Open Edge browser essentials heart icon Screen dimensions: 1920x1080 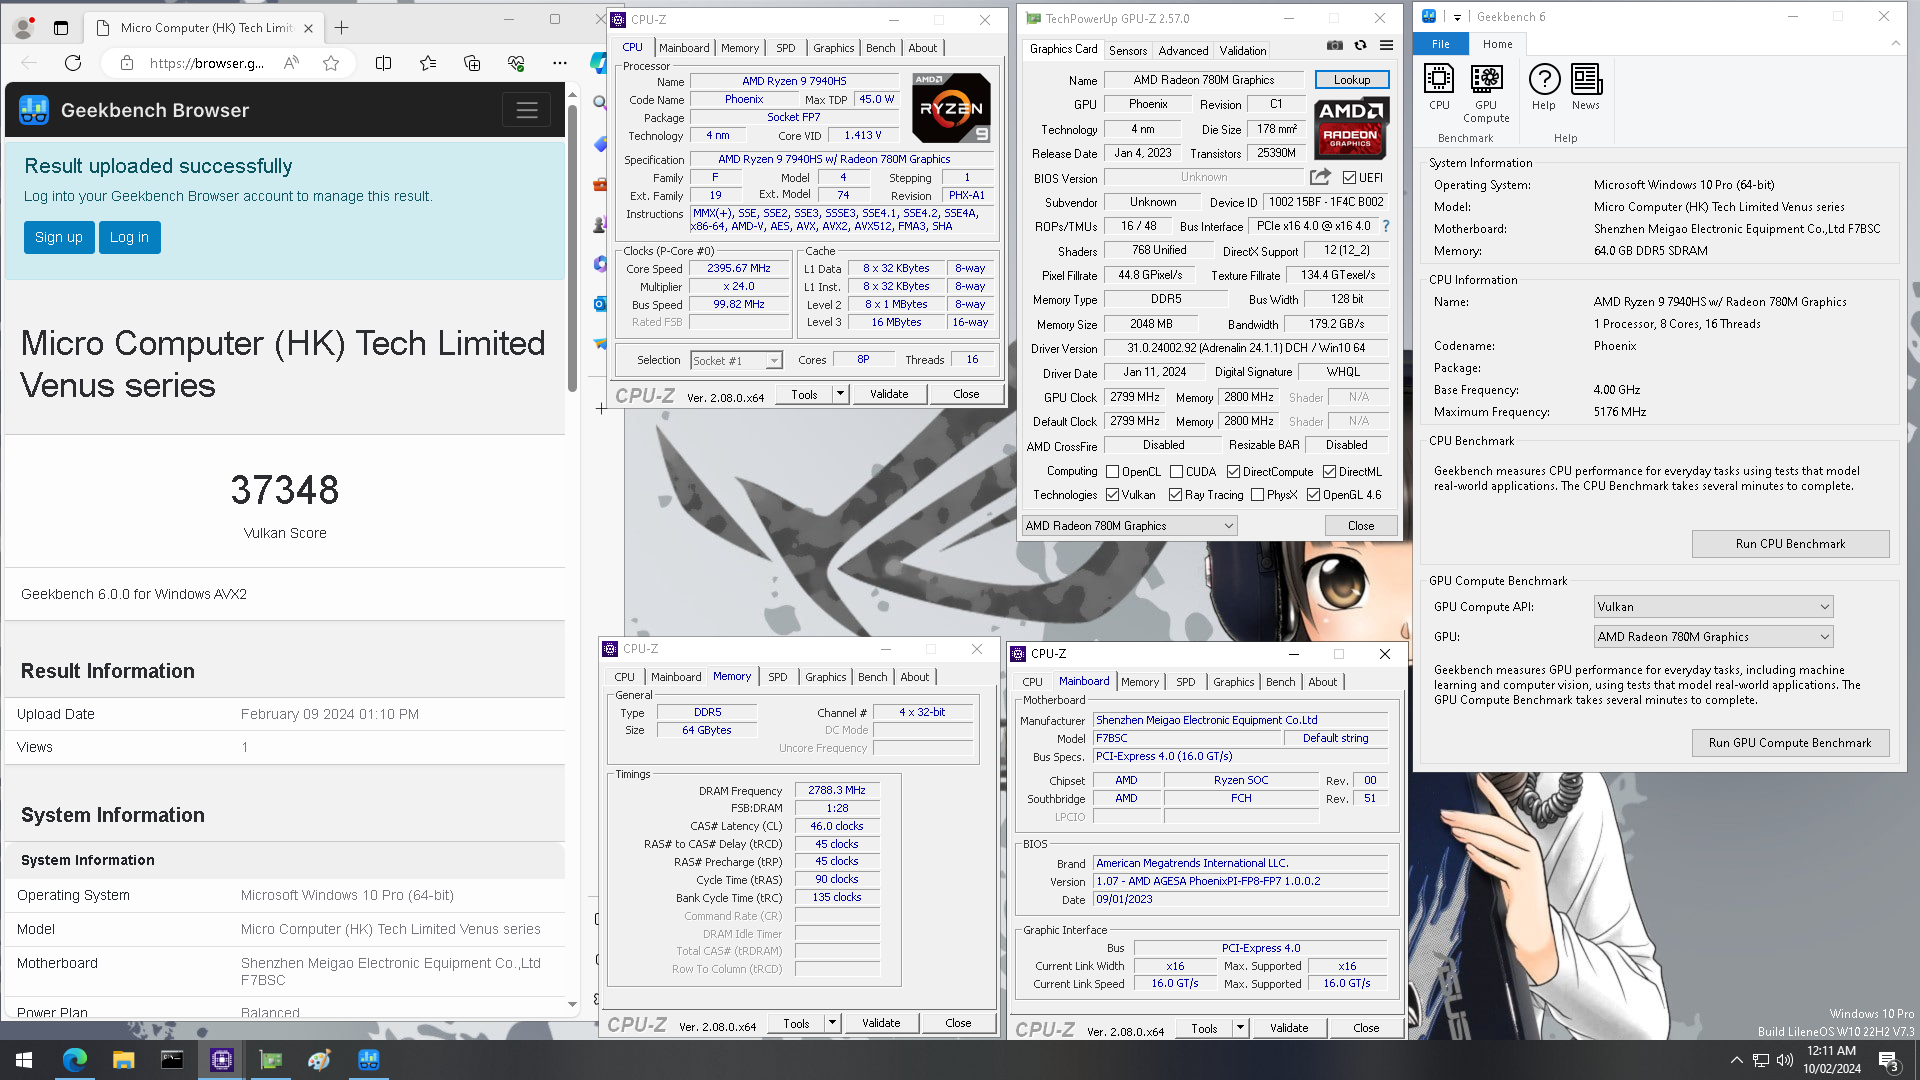[x=516, y=63]
